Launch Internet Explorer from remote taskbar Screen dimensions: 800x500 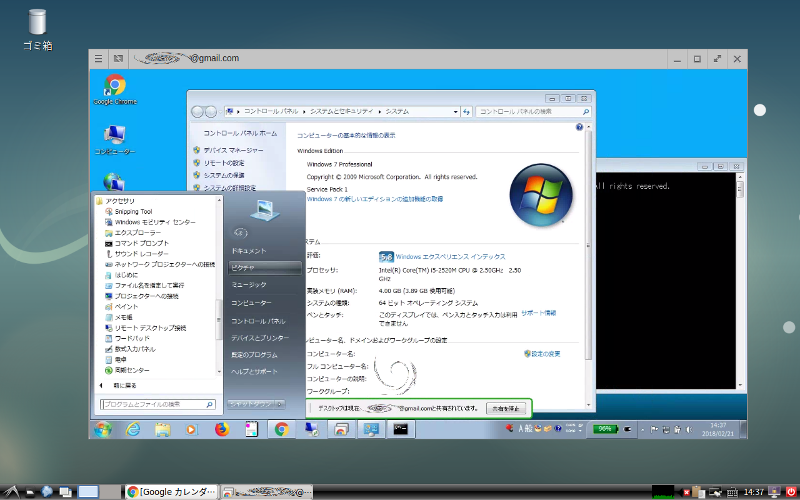pyautogui.click(x=133, y=430)
